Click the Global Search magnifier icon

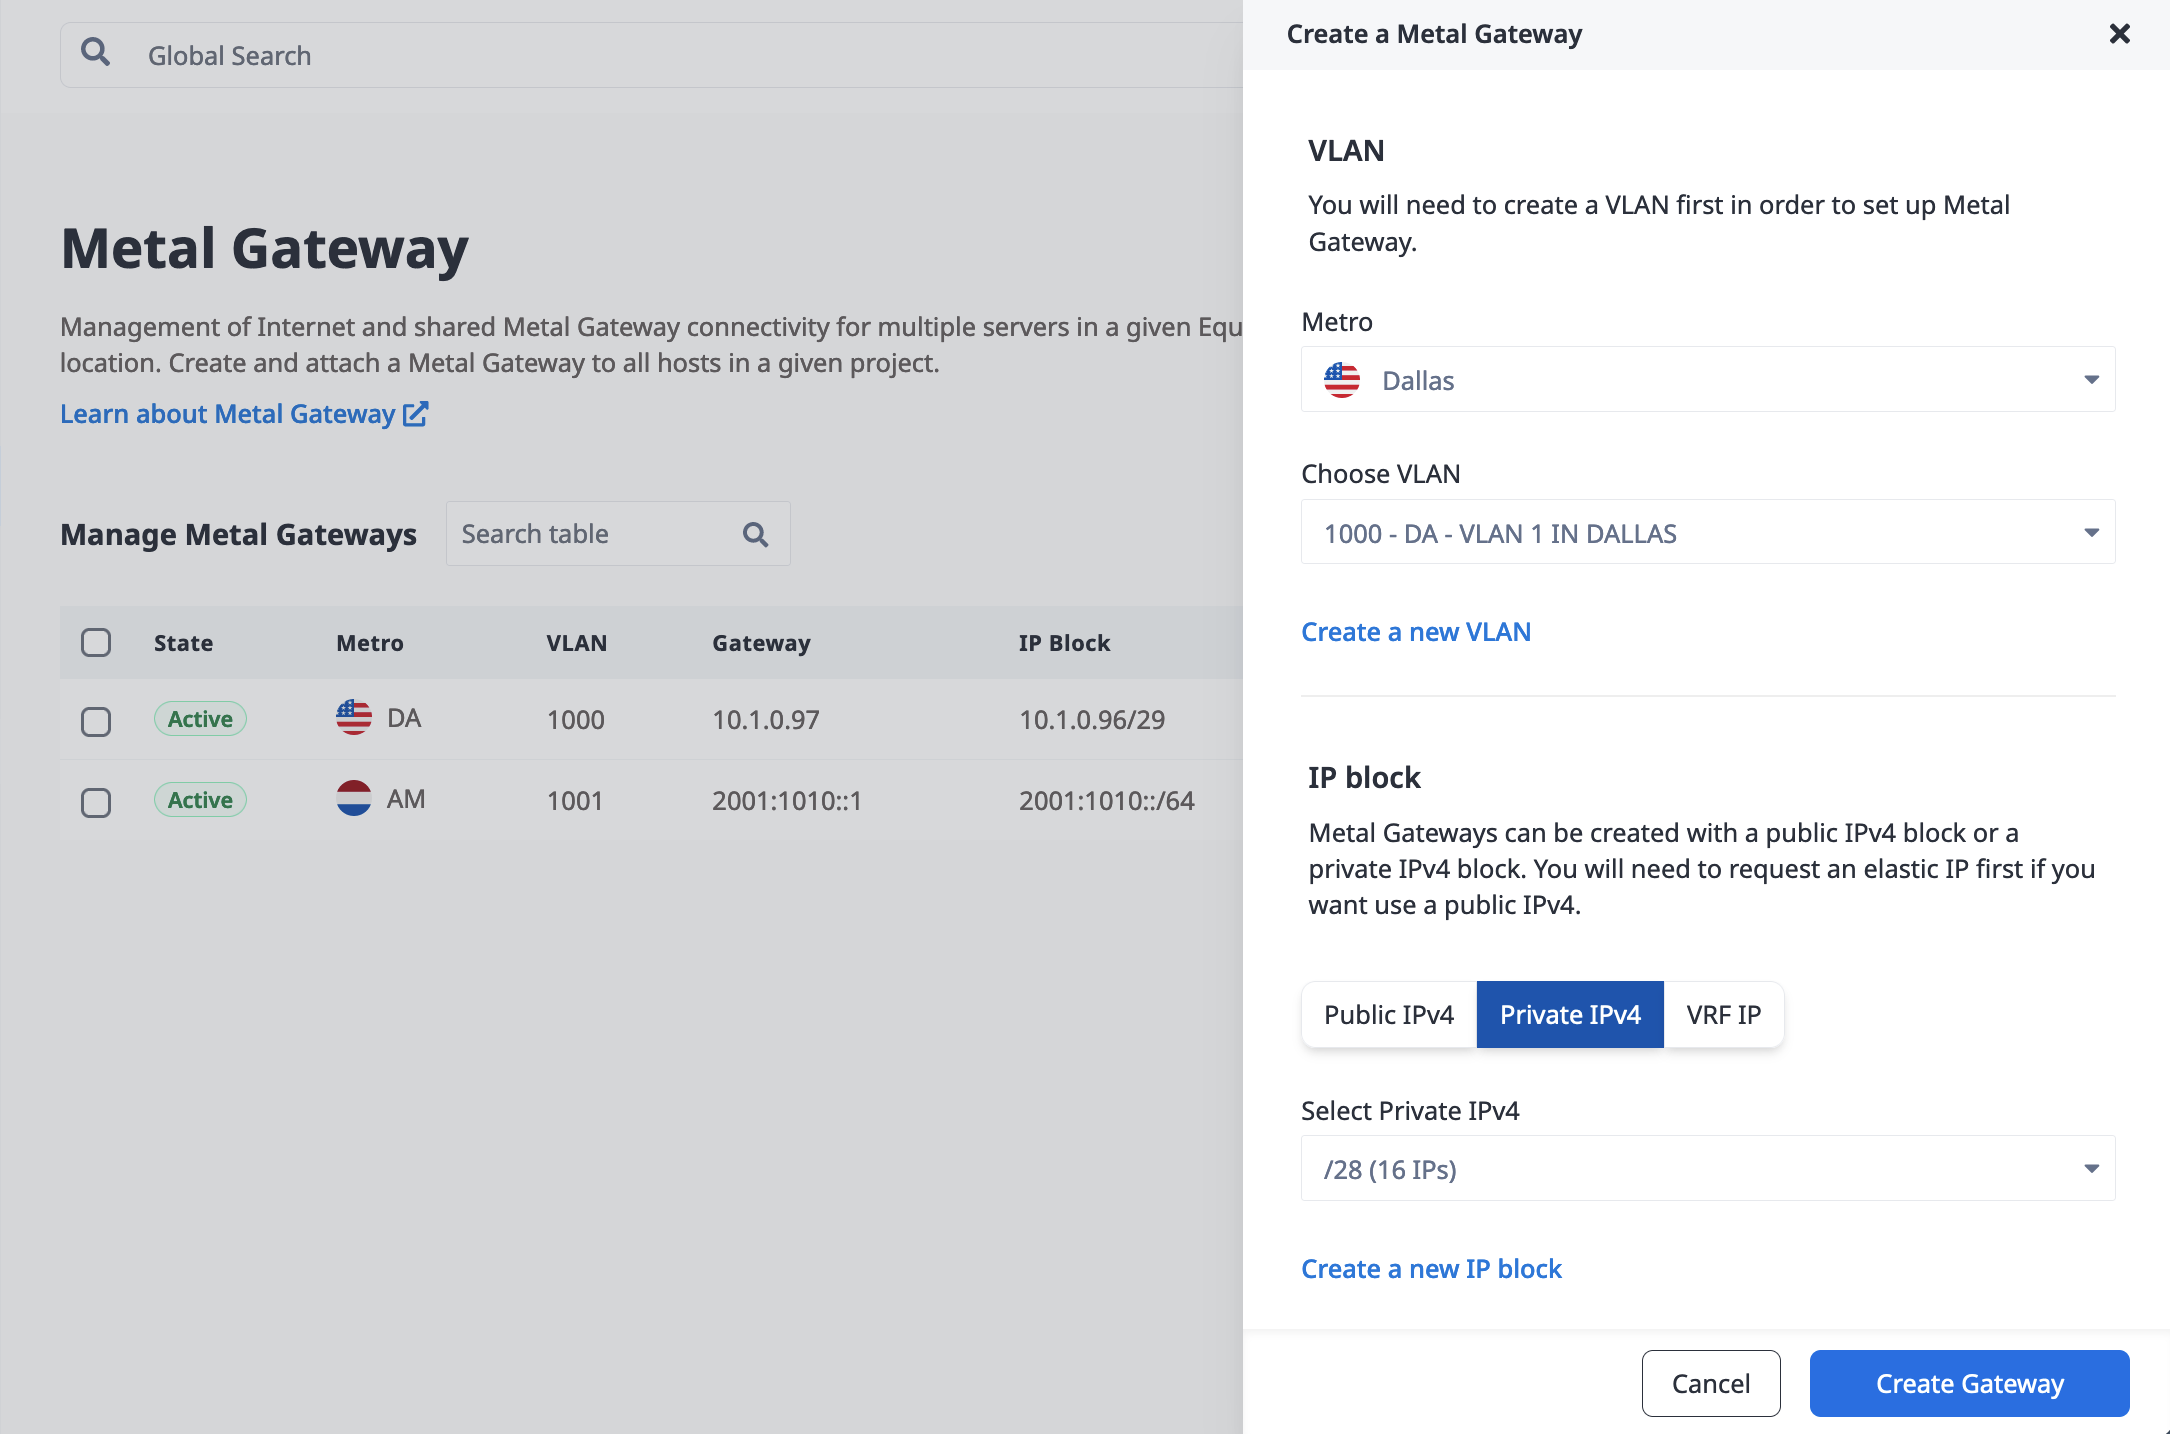96,52
